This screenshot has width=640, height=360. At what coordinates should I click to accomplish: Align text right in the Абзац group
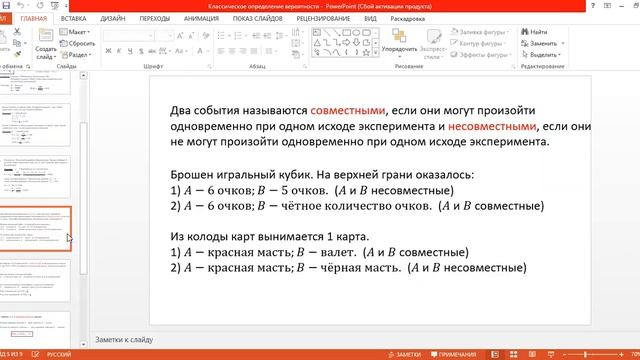(x=243, y=51)
